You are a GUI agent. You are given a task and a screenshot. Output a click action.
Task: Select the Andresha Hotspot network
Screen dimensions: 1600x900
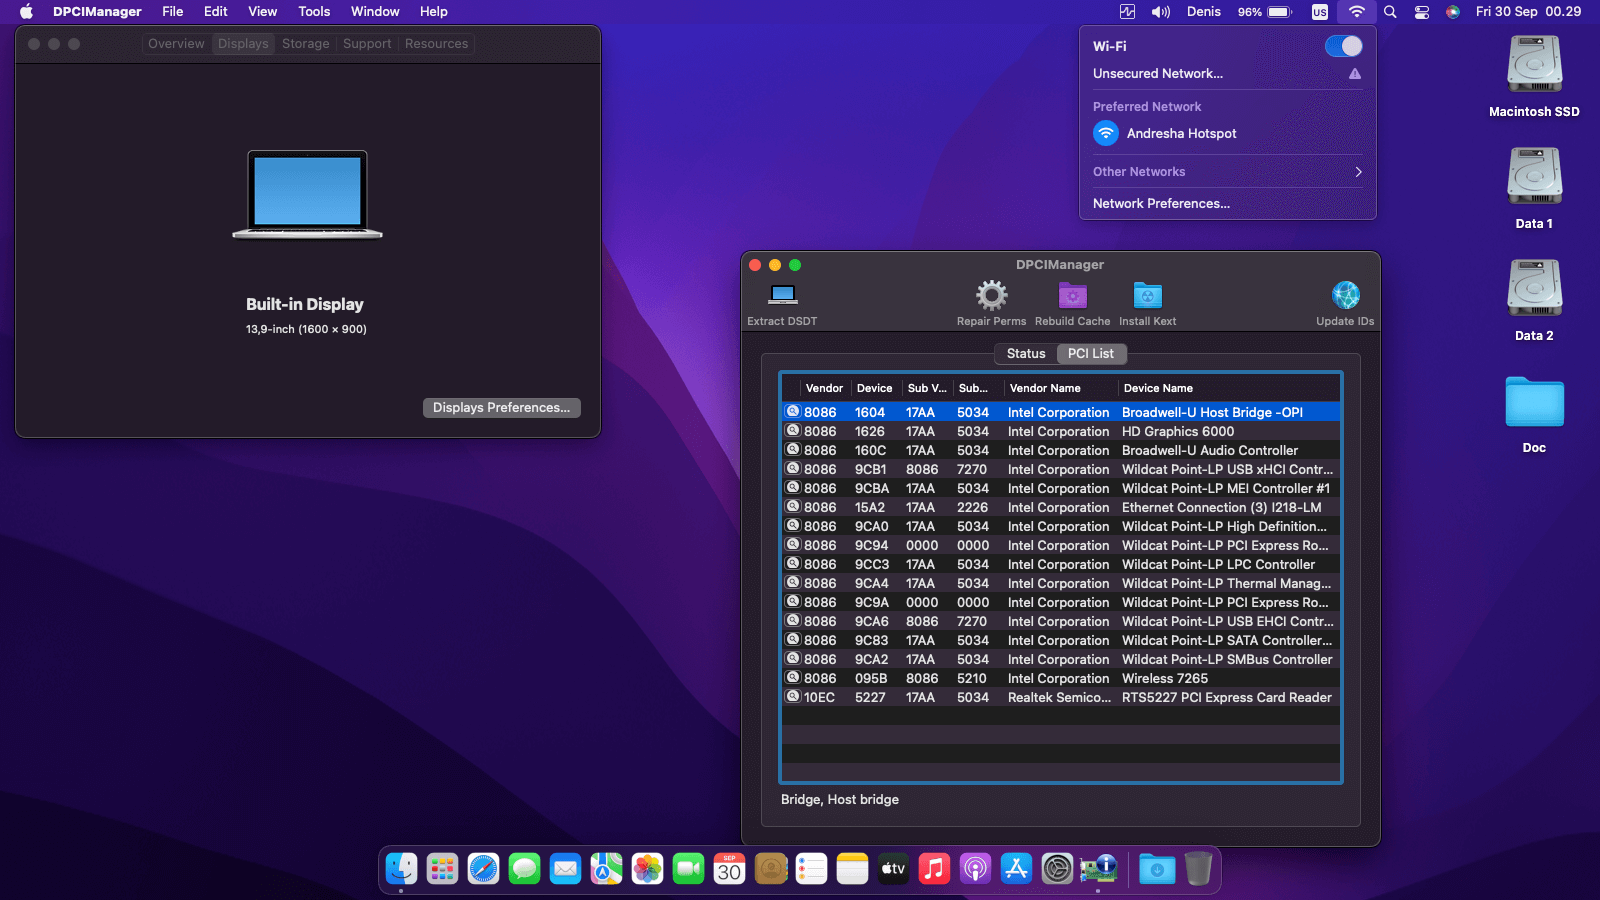(1228, 133)
